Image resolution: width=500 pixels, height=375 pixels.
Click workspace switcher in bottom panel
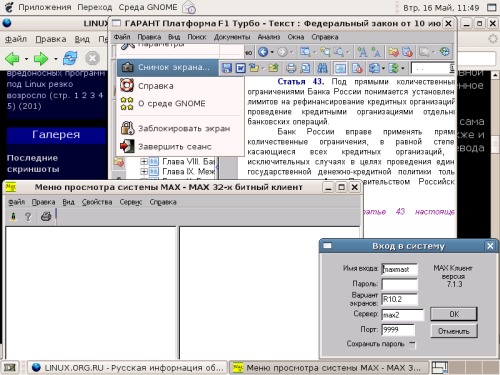click(465, 368)
